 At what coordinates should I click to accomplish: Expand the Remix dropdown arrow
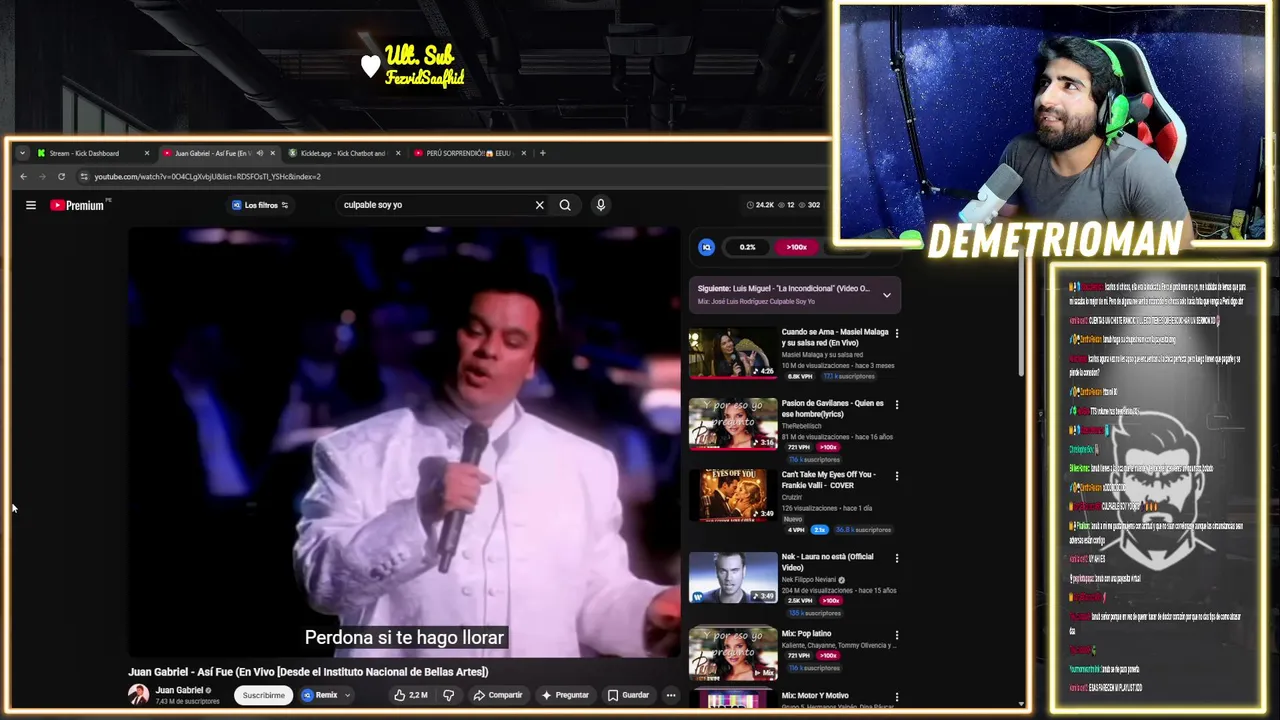[347, 695]
